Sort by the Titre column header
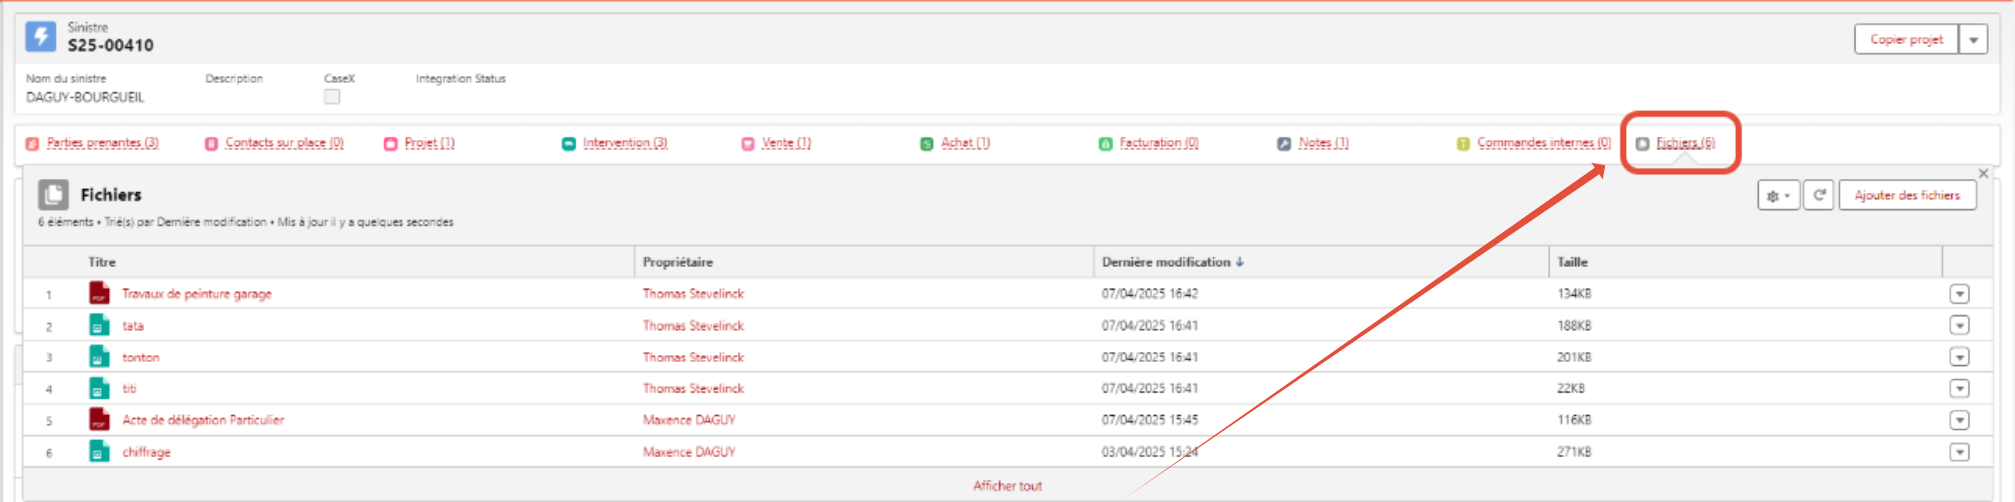 coord(102,262)
